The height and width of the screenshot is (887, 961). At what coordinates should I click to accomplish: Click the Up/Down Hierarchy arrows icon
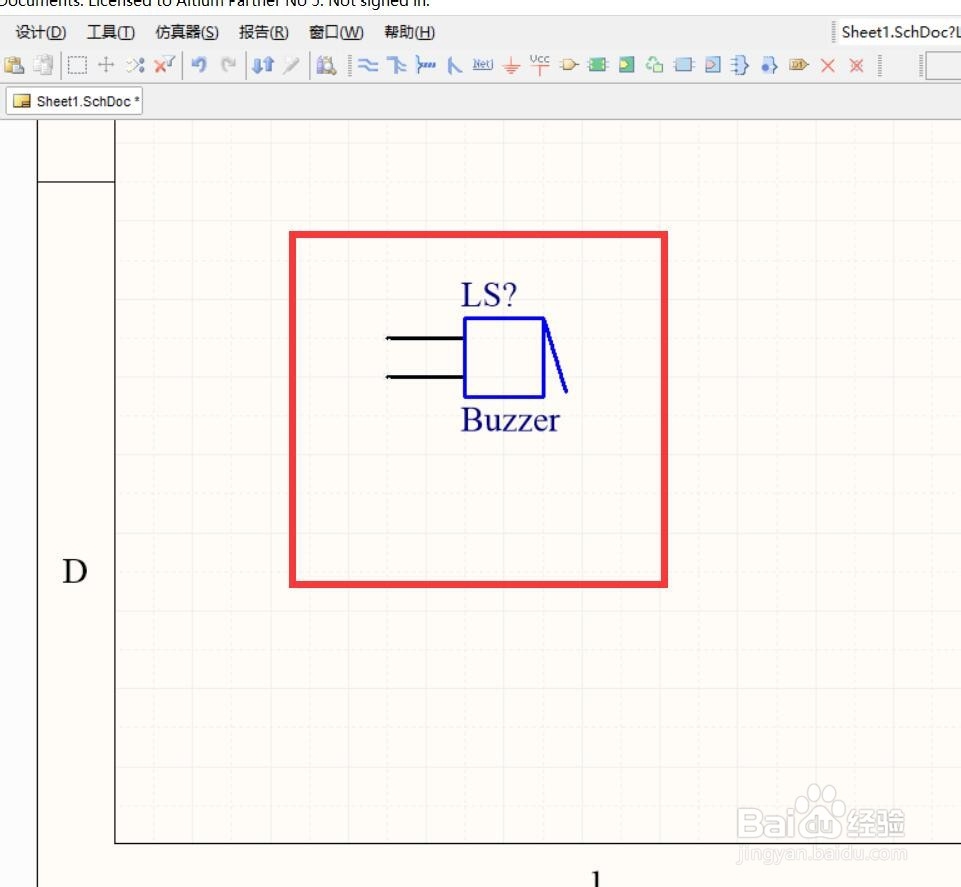point(263,65)
